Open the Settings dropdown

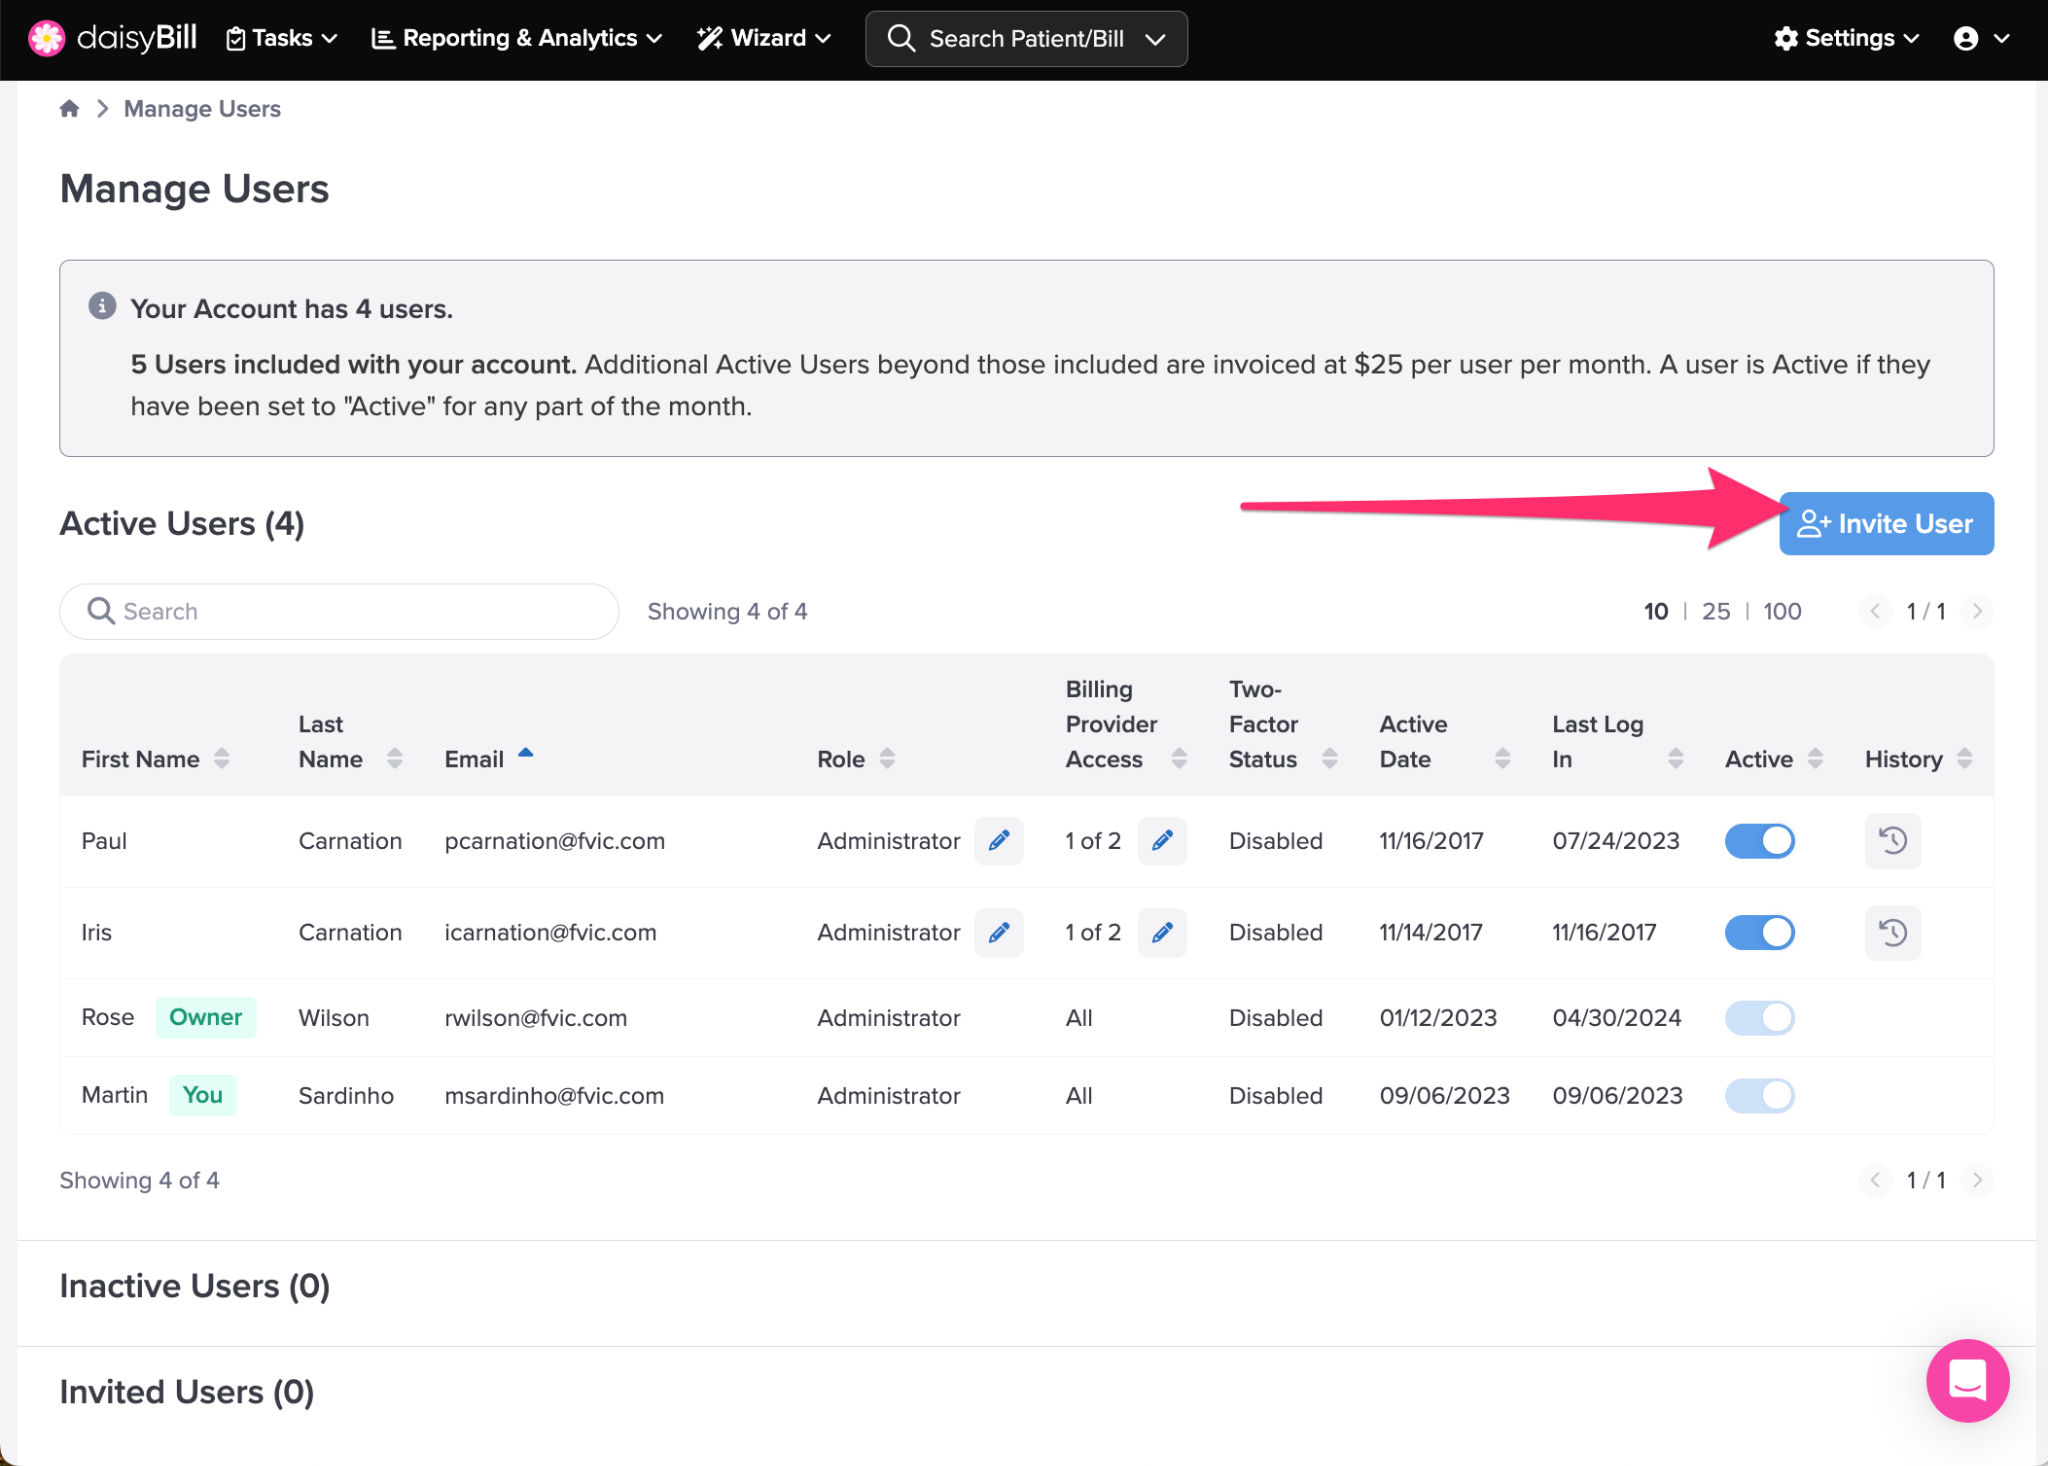coord(1846,38)
